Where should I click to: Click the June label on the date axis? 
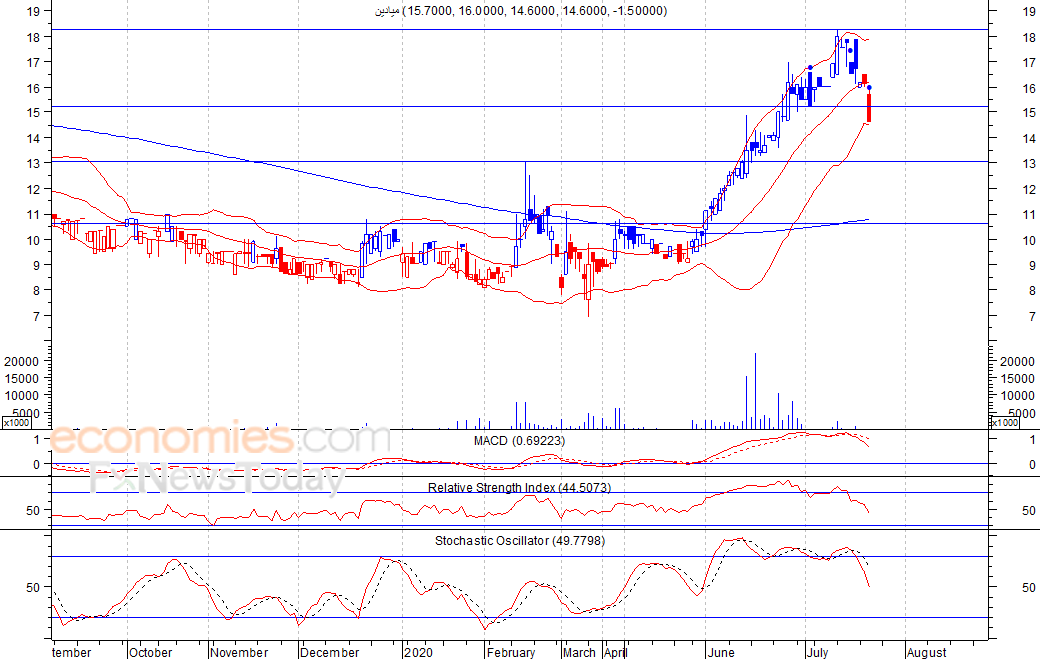tap(721, 652)
